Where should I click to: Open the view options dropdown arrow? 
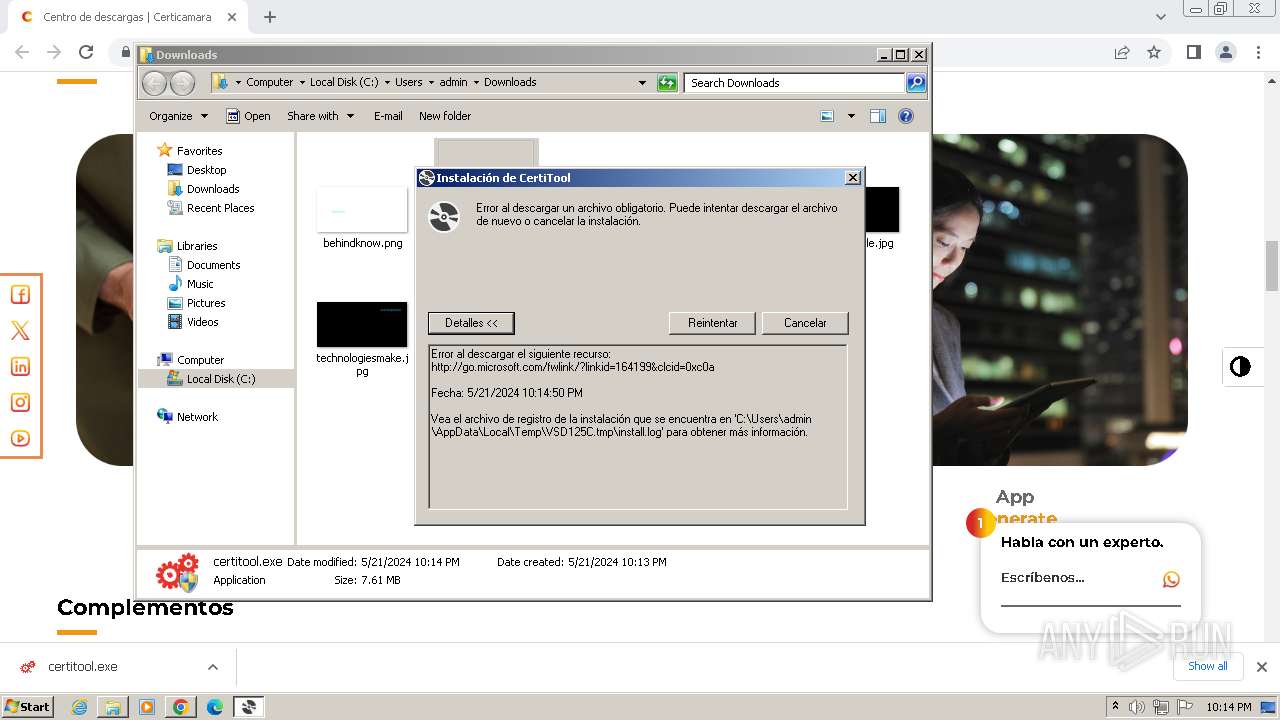point(851,116)
